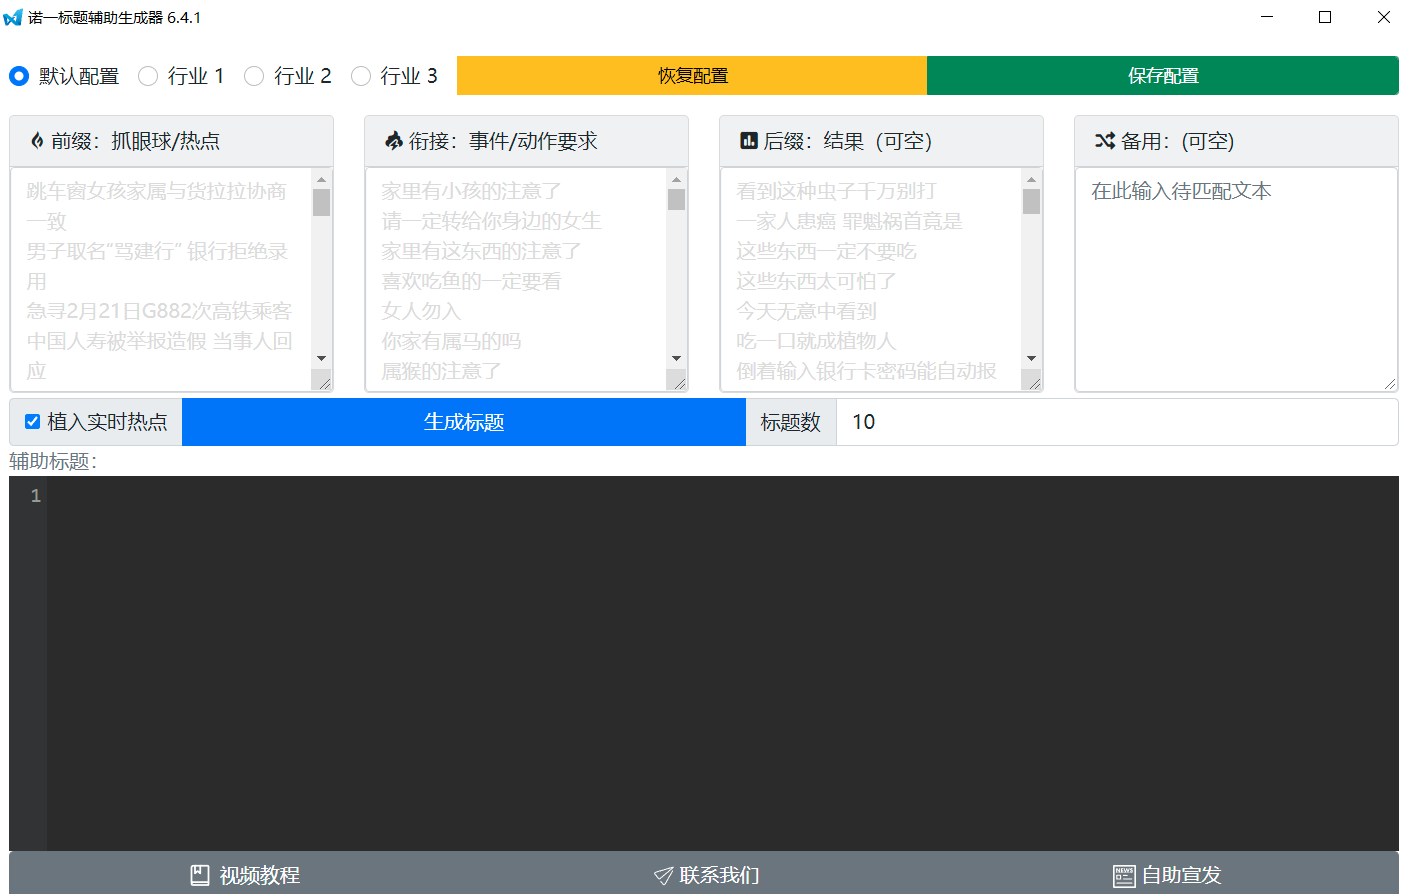The height and width of the screenshot is (894, 1406).
Task: Click the shuffle icon beside 备用
Action: (x=1104, y=141)
